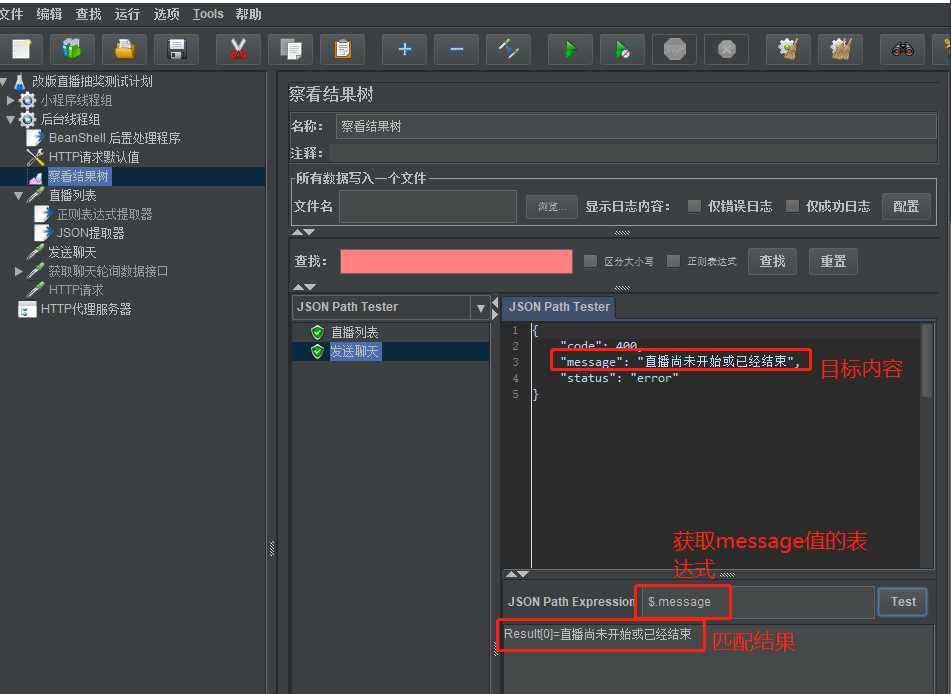Click the Paste clipboard icon

(343, 49)
